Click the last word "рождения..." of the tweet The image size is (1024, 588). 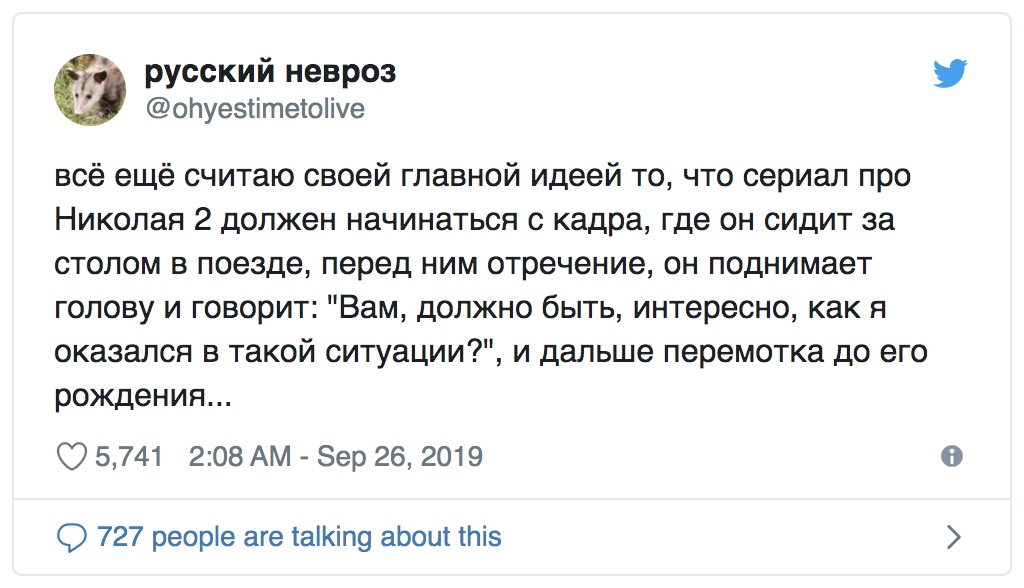(143, 396)
